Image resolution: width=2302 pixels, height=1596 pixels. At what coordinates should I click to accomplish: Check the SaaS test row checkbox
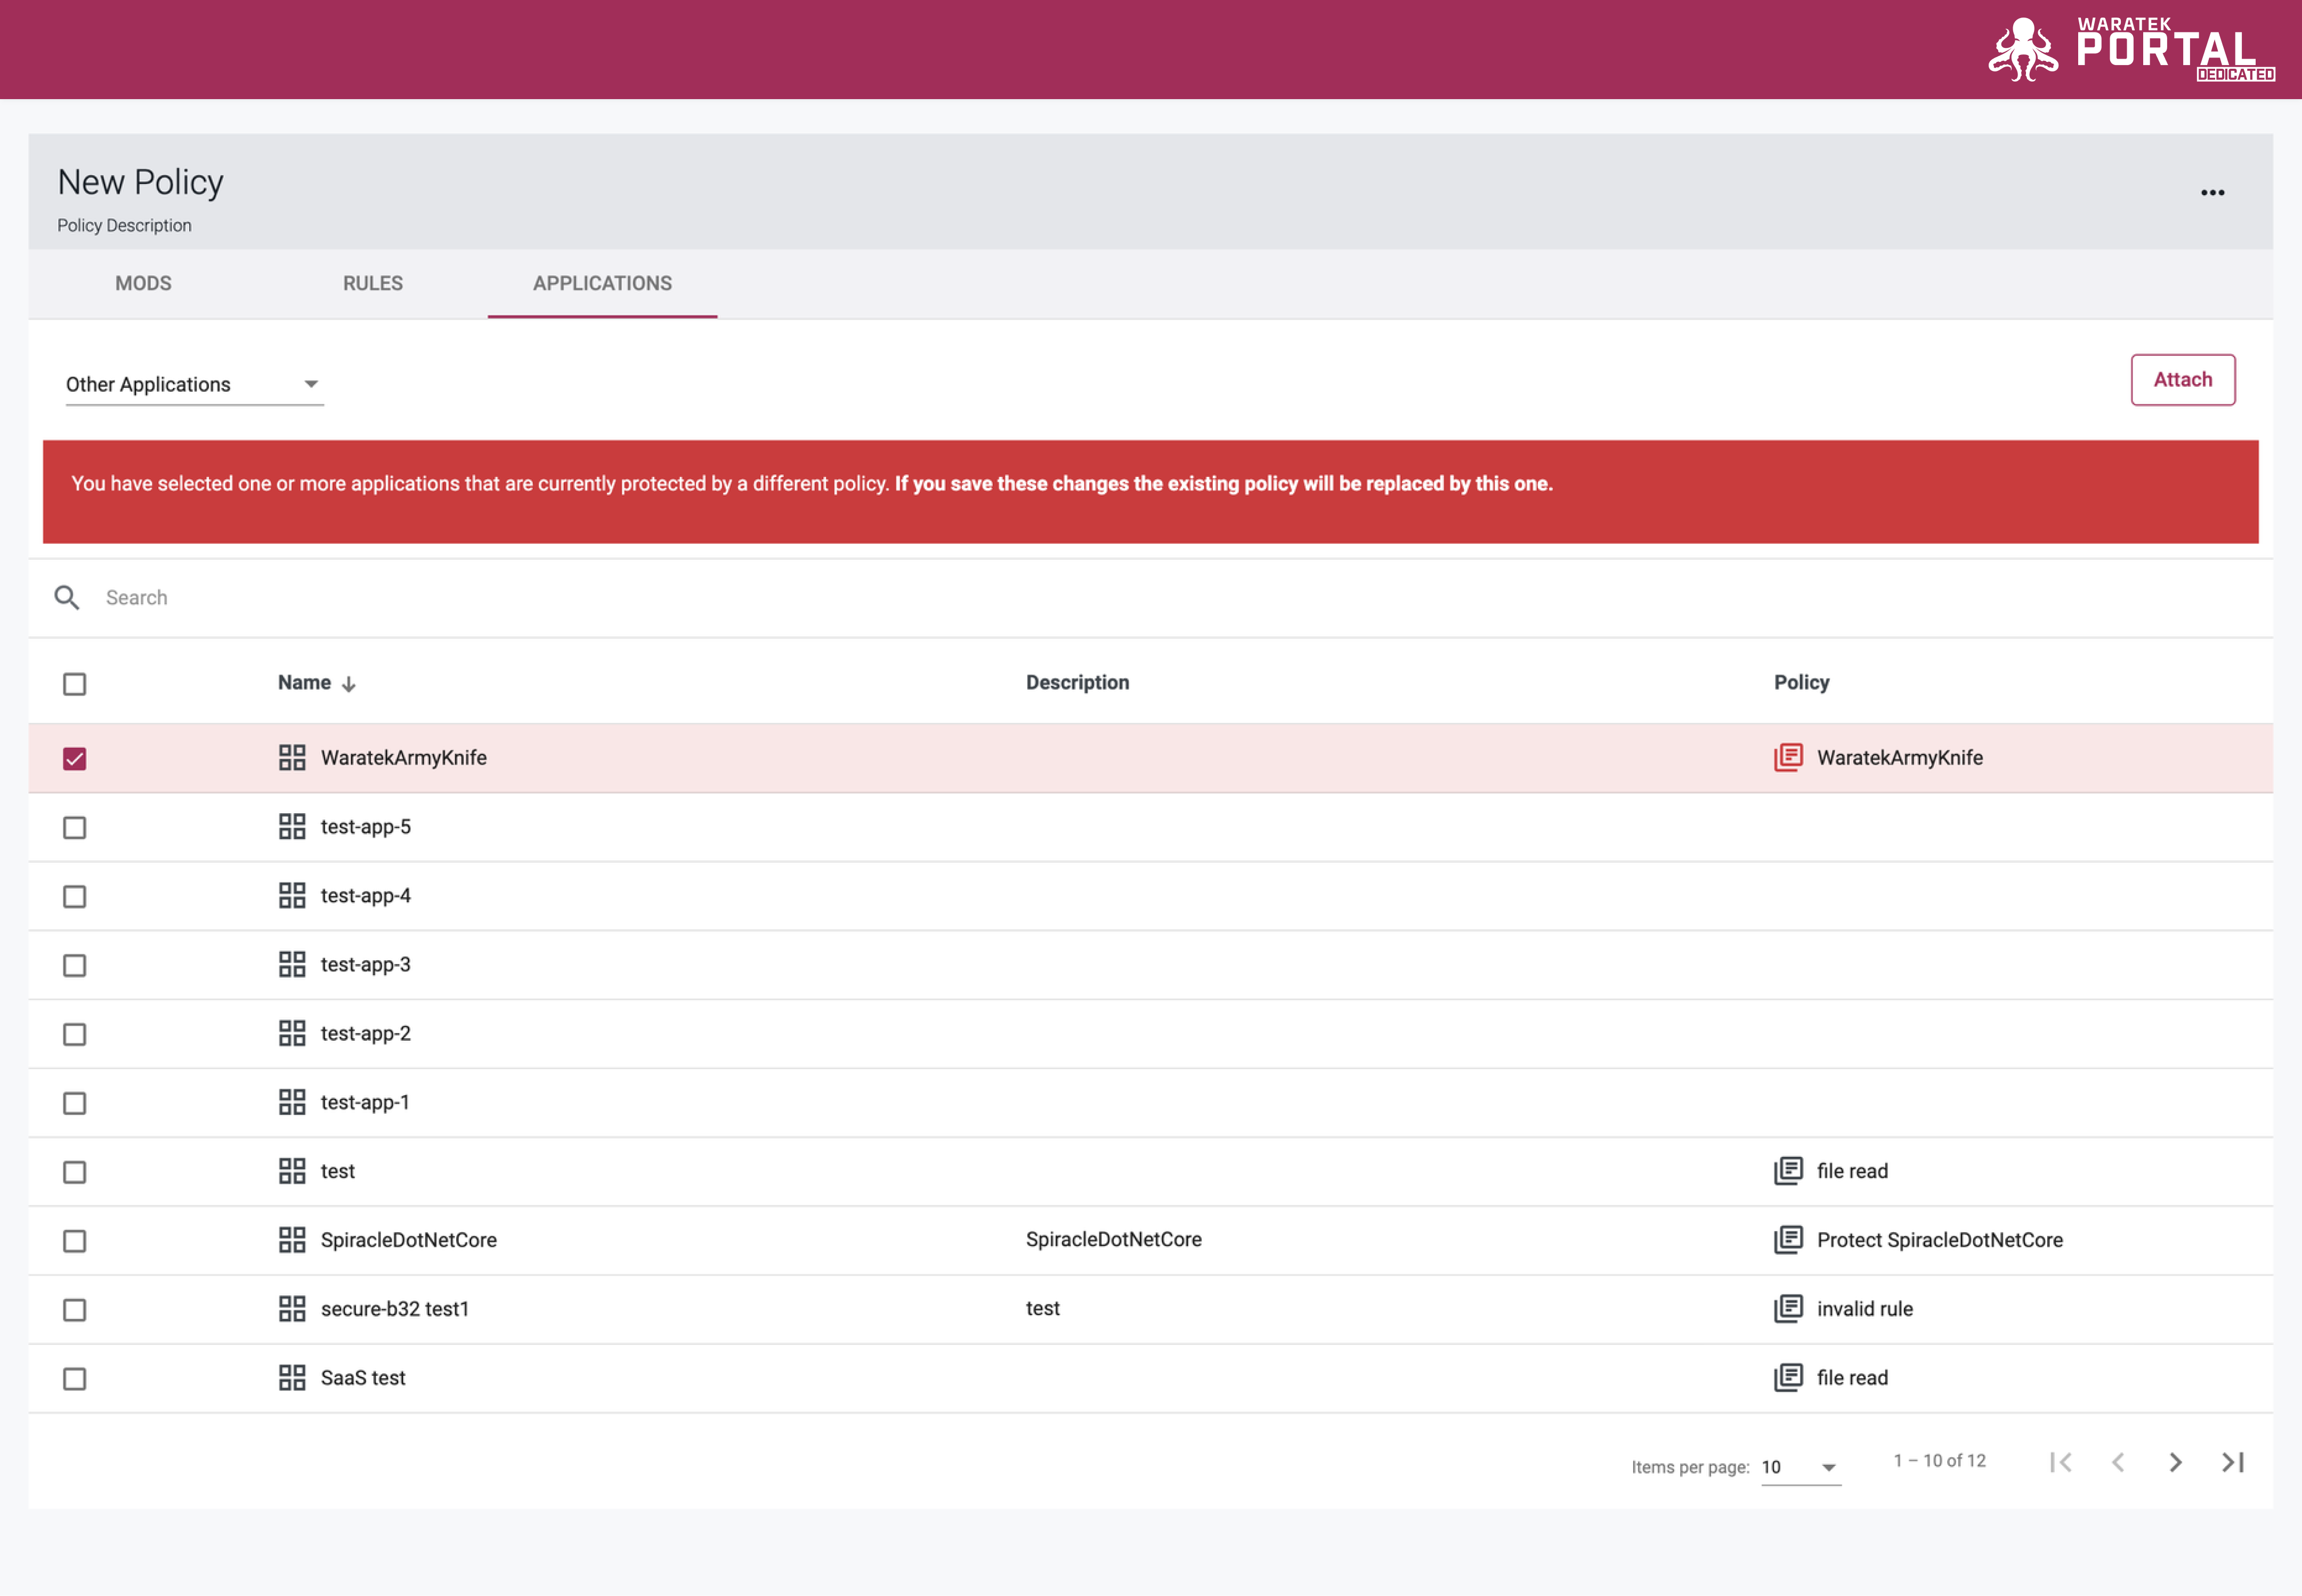pos(75,1380)
